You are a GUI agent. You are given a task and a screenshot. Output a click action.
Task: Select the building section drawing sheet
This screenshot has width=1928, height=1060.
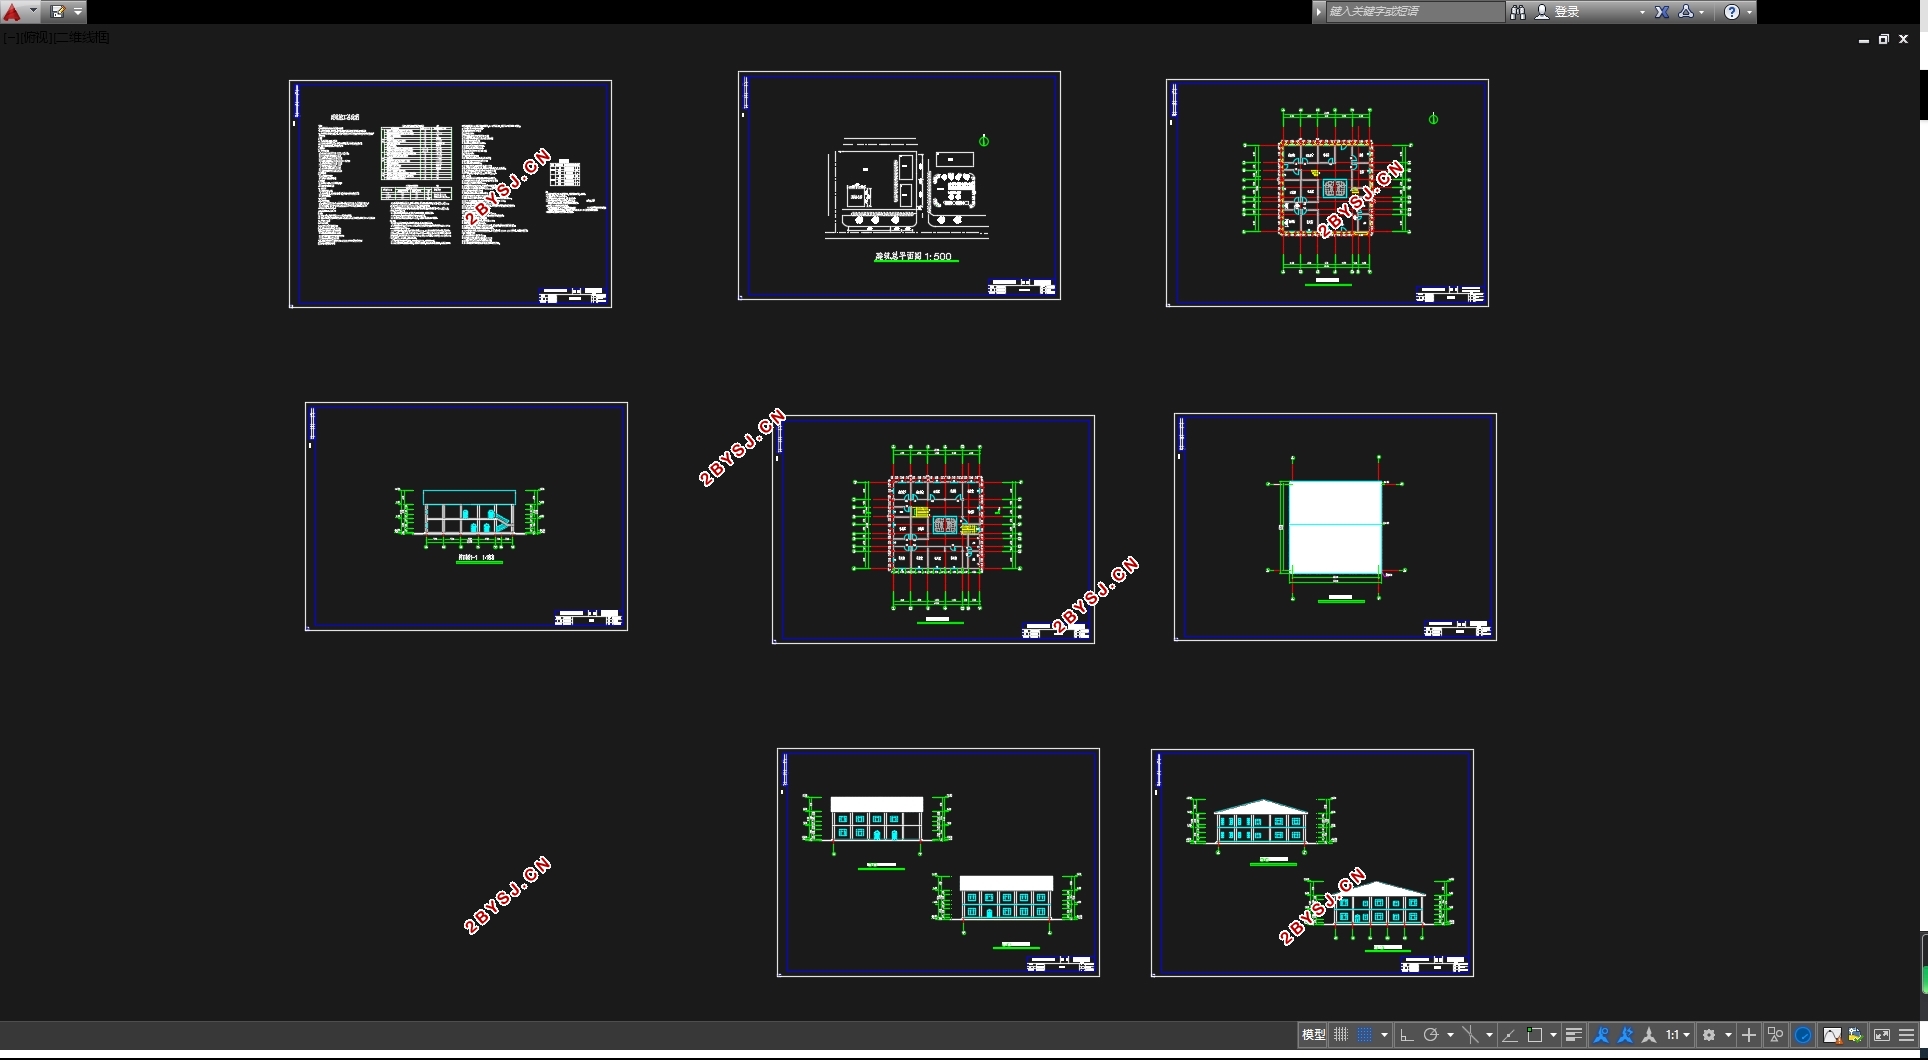(466, 517)
